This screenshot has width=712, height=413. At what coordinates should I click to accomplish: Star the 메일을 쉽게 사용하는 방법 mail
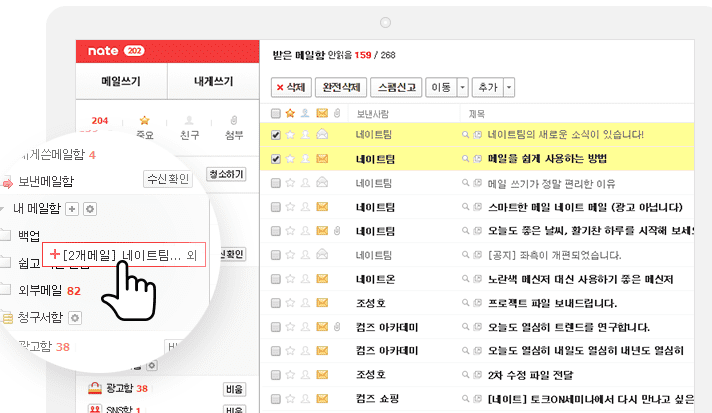[x=290, y=158]
